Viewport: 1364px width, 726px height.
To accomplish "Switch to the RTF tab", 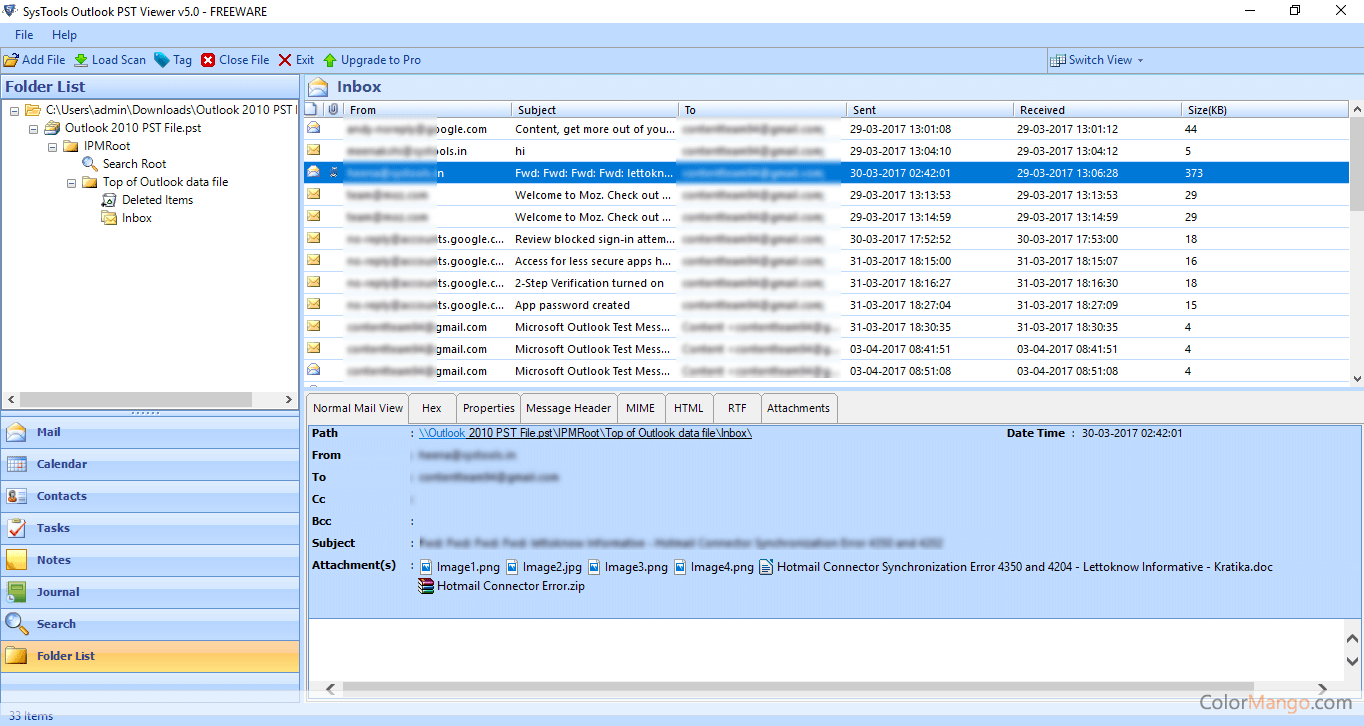I will coord(737,408).
